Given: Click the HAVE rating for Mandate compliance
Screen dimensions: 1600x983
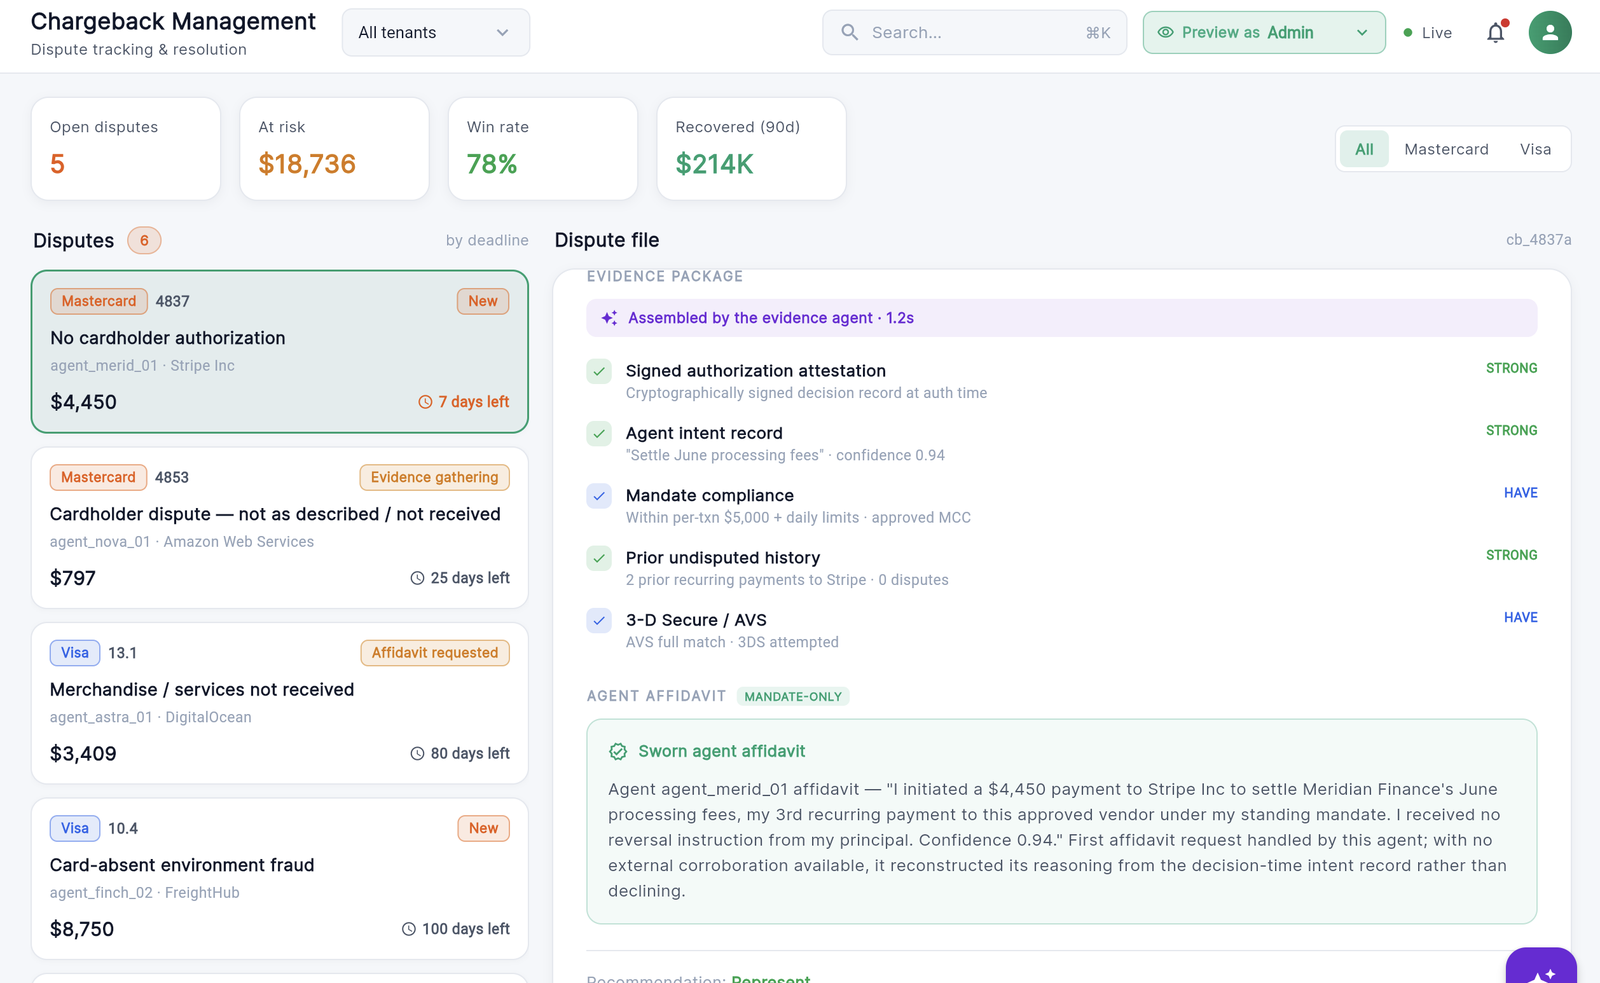Looking at the screenshot, I should tap(1521, 493).
